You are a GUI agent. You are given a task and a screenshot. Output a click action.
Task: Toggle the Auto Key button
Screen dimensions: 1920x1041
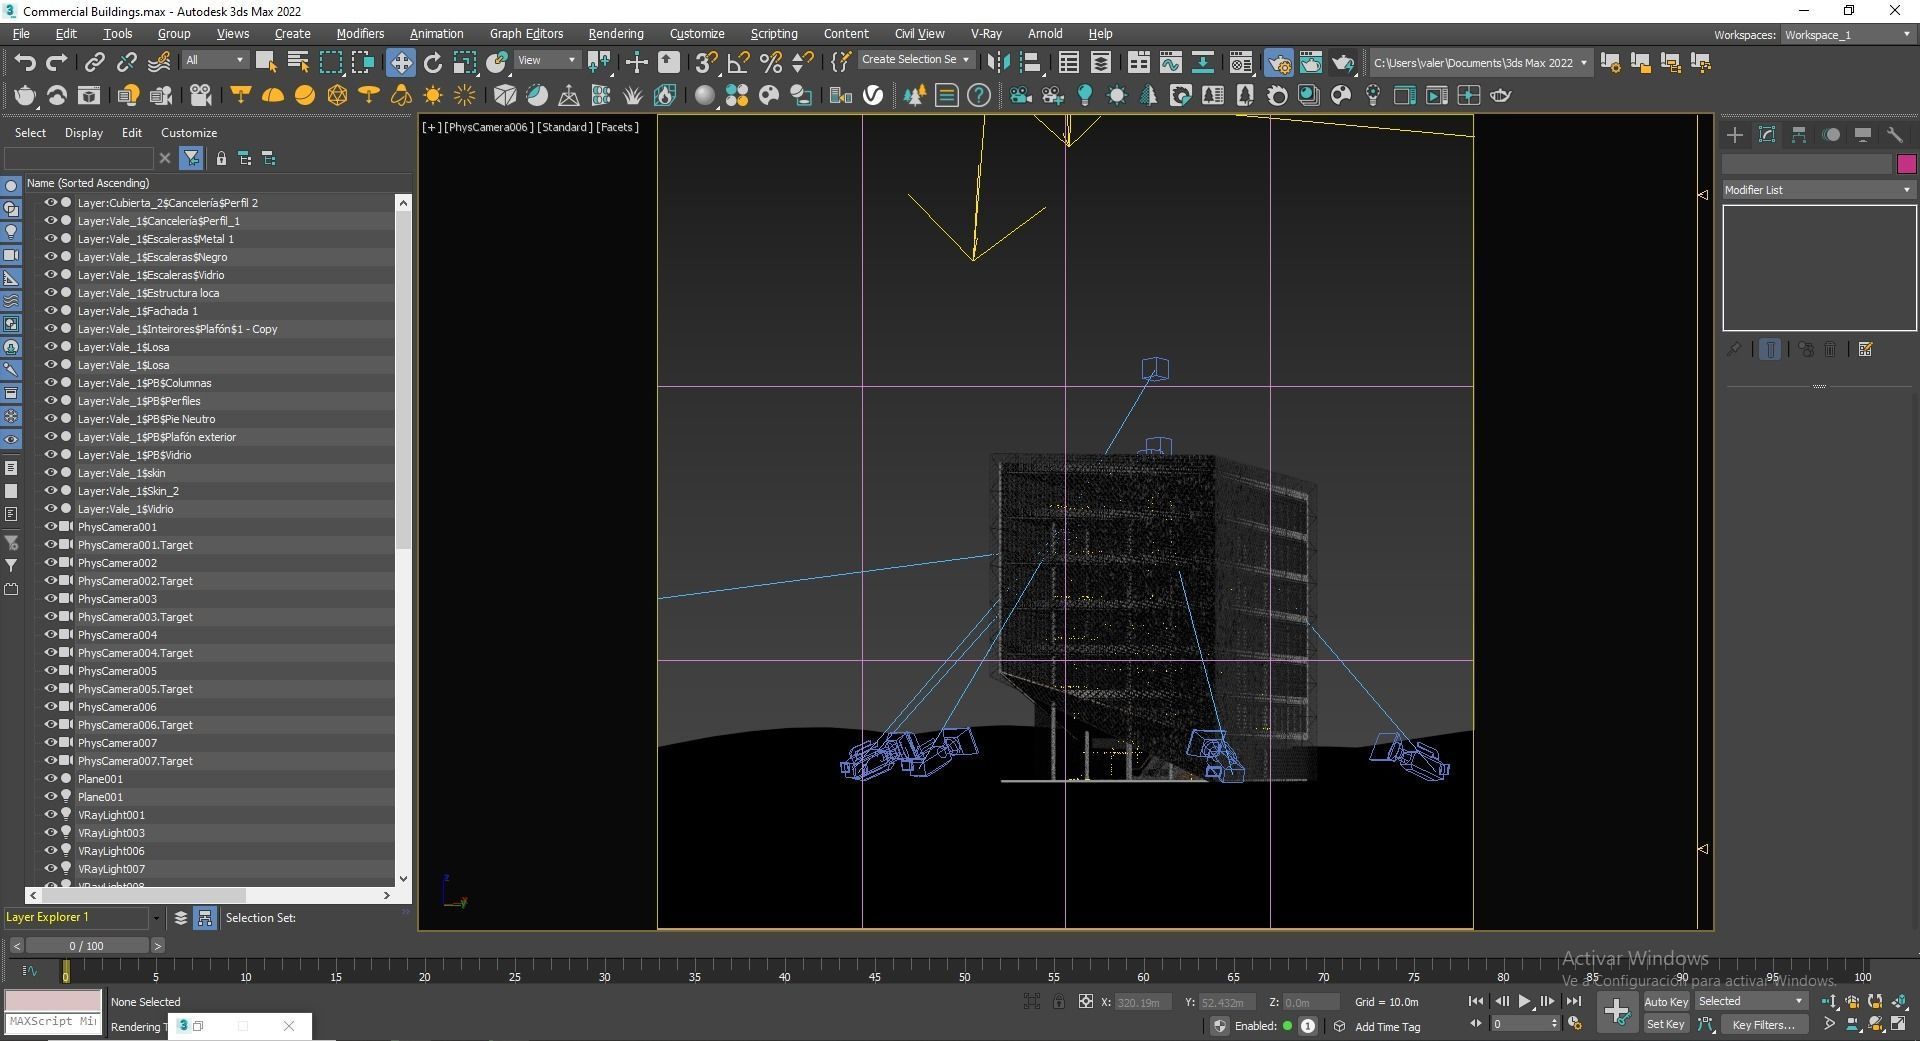(1665, 1002)
